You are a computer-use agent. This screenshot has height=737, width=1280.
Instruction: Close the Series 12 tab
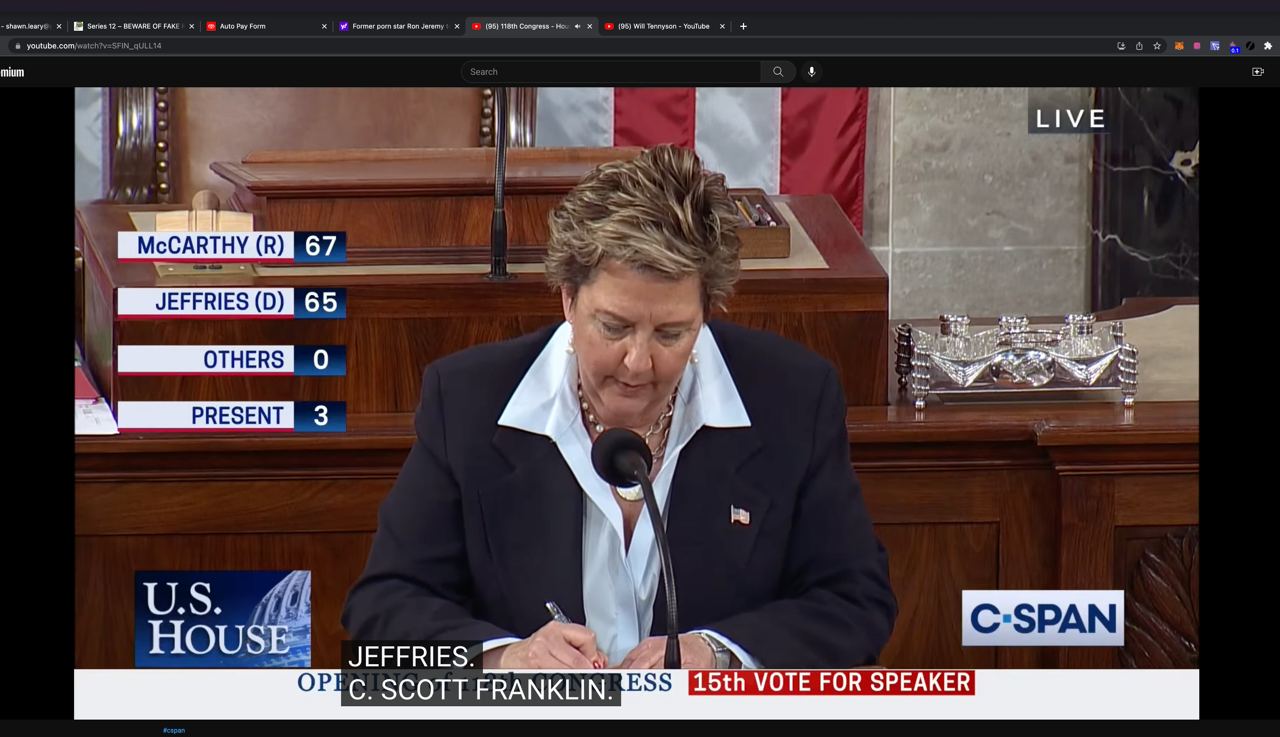pyautogui.click(x=191, y=26)
